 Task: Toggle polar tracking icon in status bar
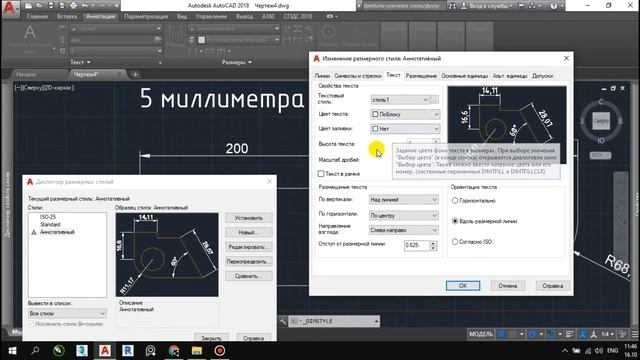tap(532, 334)
